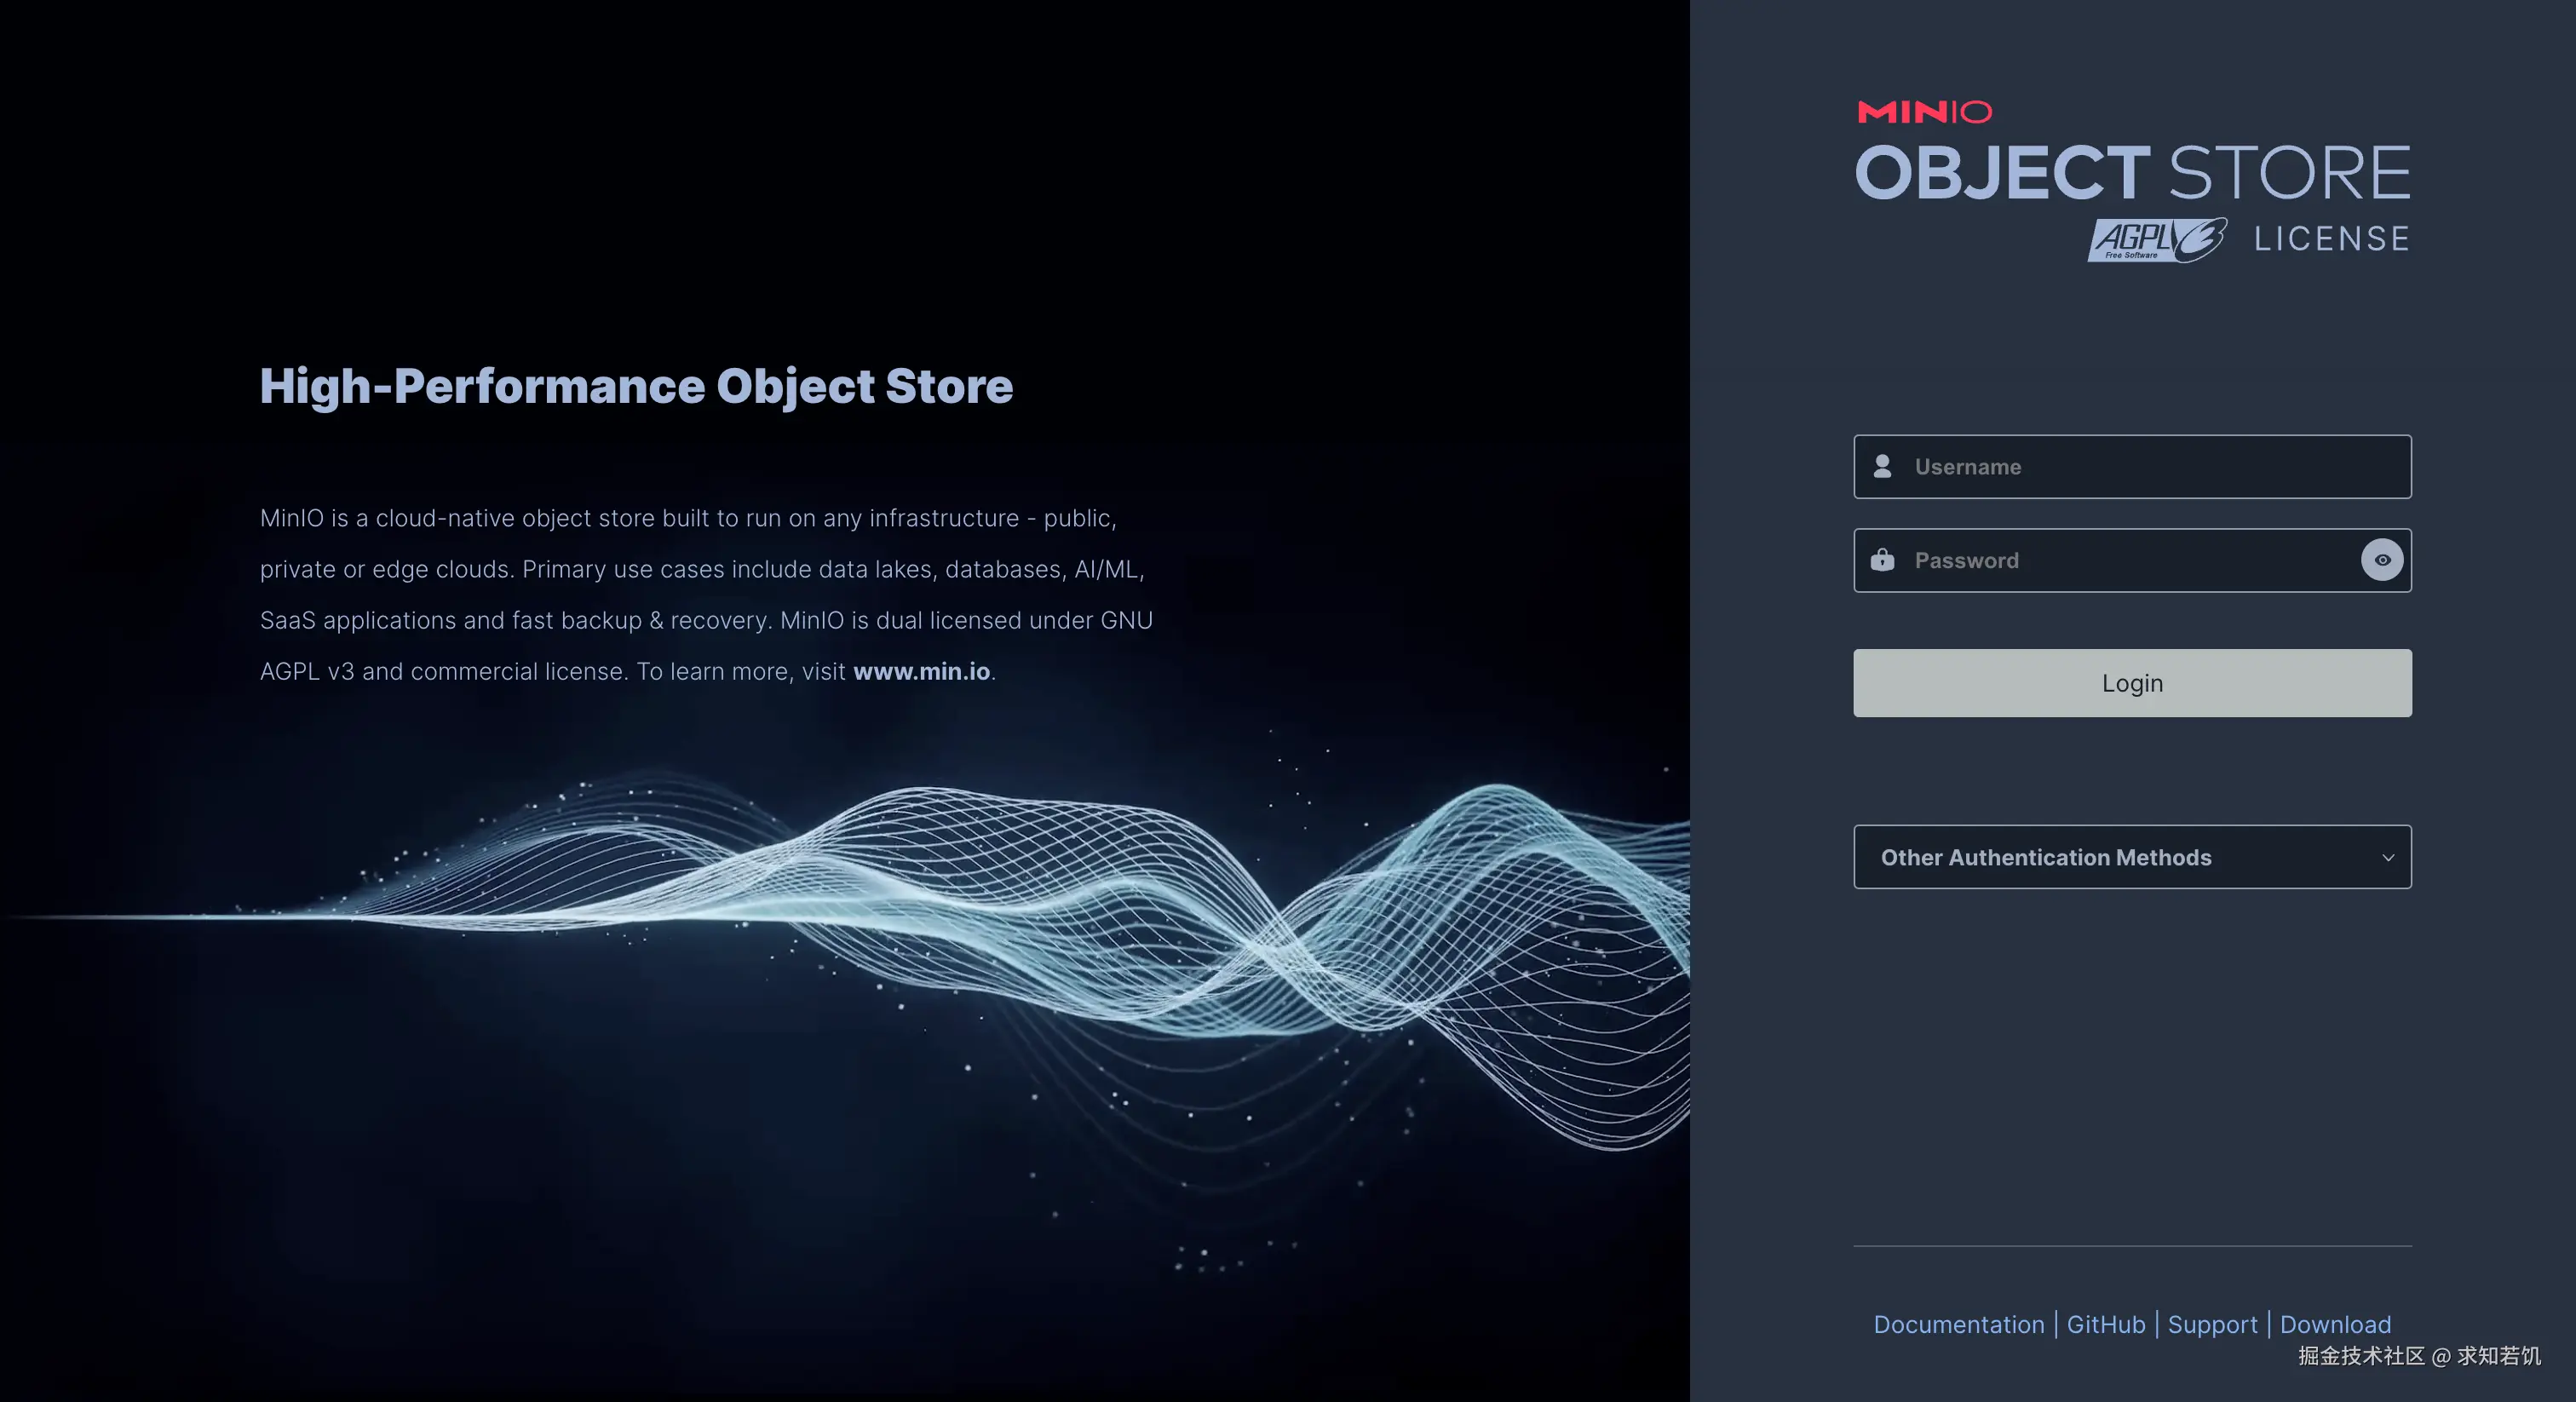Click the user icon in Username field
Screen dimensions: 2576x1402
1882,466
